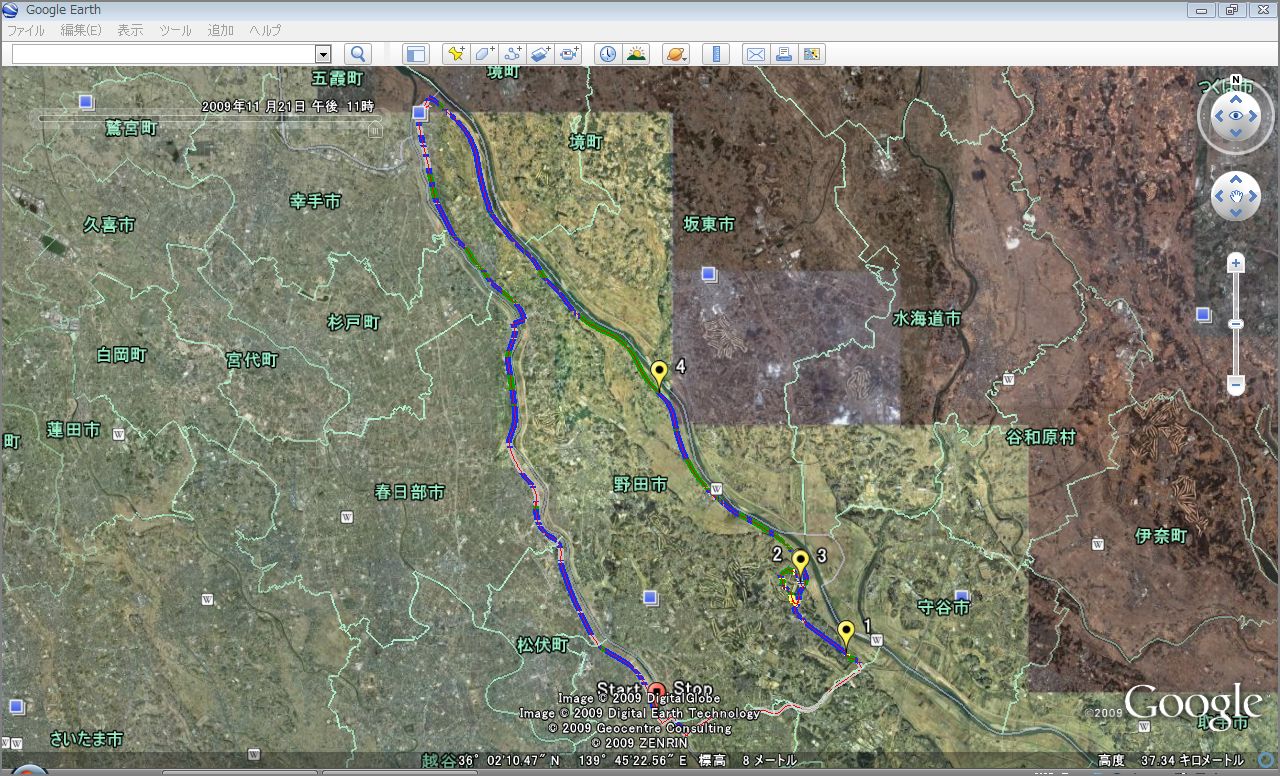Image resolution: width=1280 pixels, height=776 pixels.
Task: Reset north with the N compass button
Action: (1237, 79)
